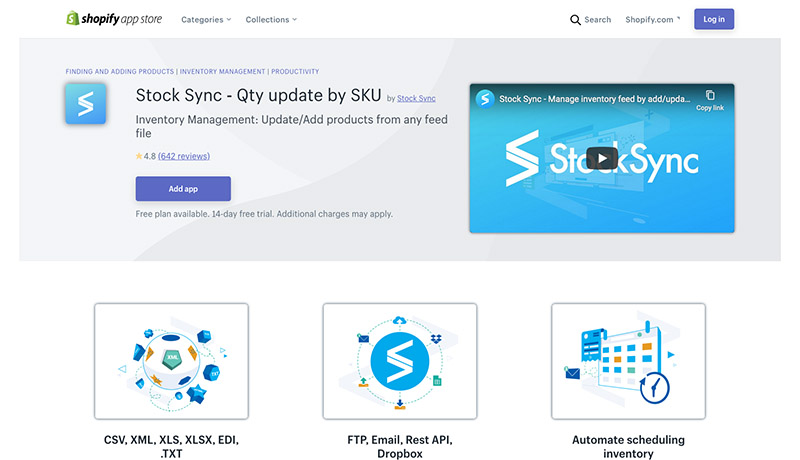Screen dimensions: 800x460
Task: Click the Shopify app store logo
Action: pyautogui.click(x=115, y=19)
